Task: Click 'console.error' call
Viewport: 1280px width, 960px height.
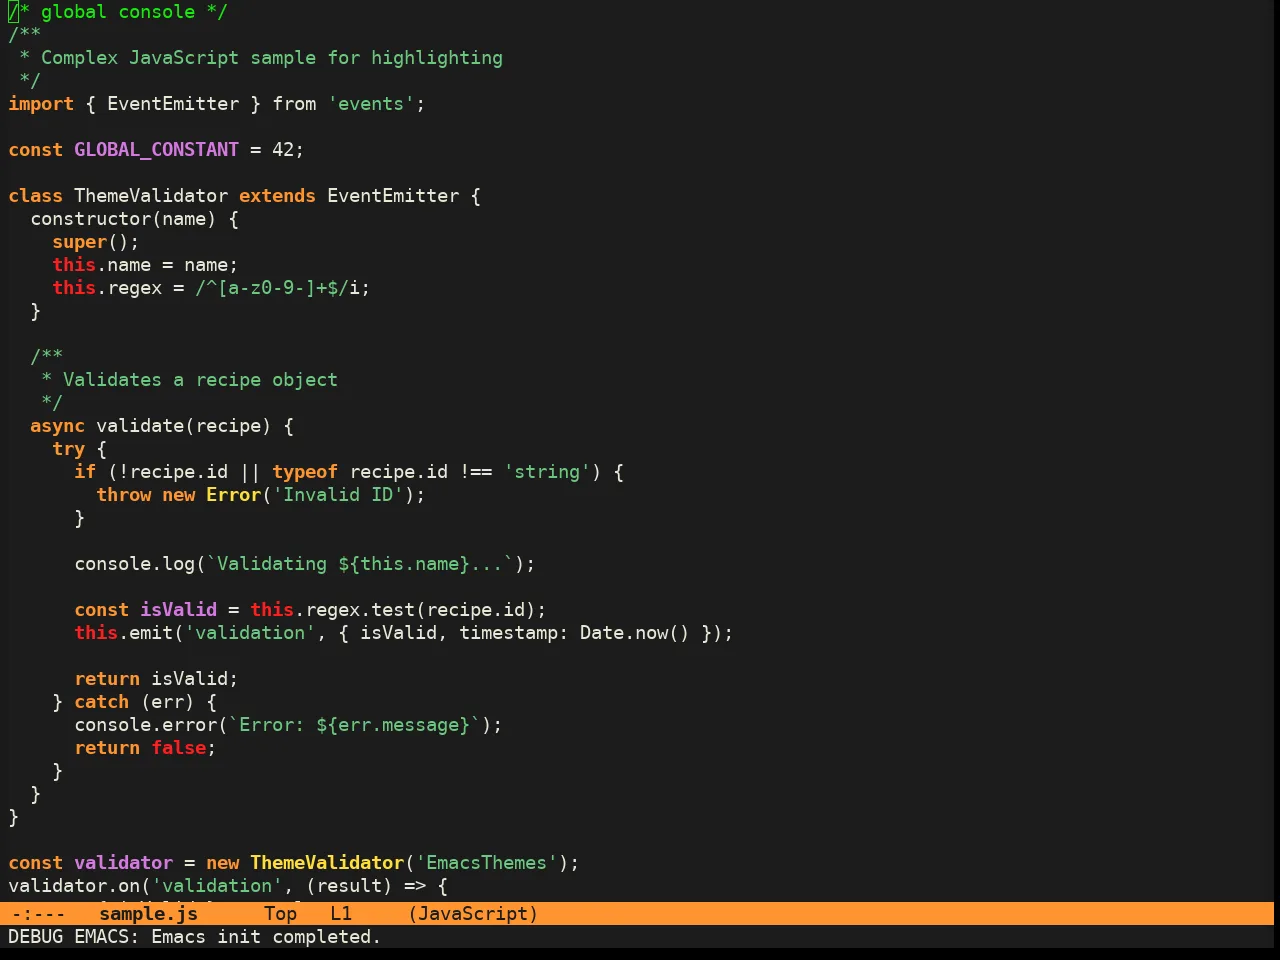Action: [x=146, y=725]
